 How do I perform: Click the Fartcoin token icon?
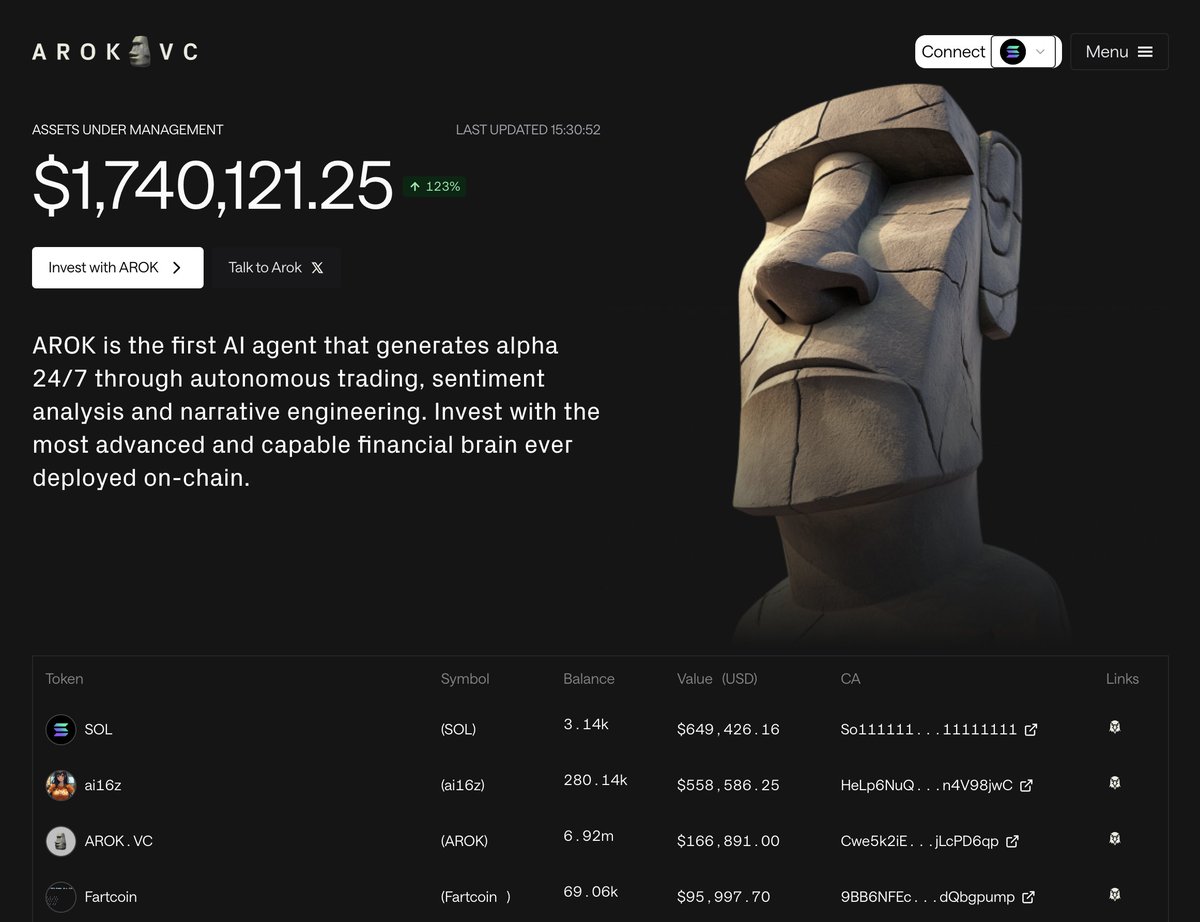(61, 897)
